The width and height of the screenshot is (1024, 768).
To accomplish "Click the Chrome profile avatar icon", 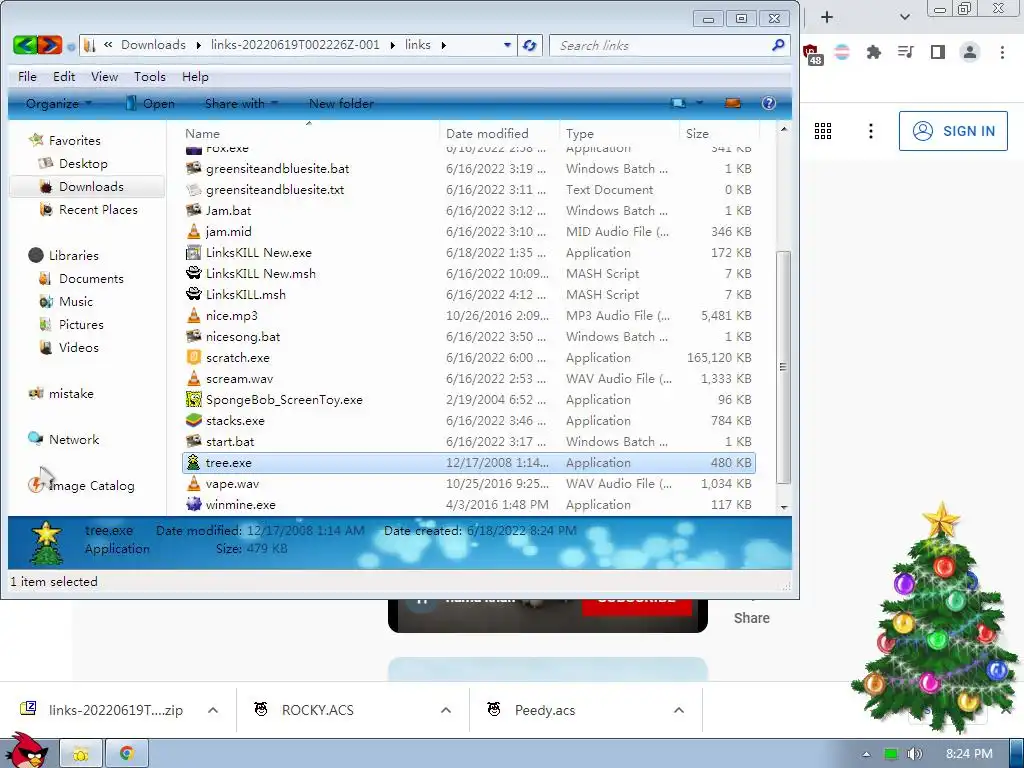I will click(x=970, y=52).
